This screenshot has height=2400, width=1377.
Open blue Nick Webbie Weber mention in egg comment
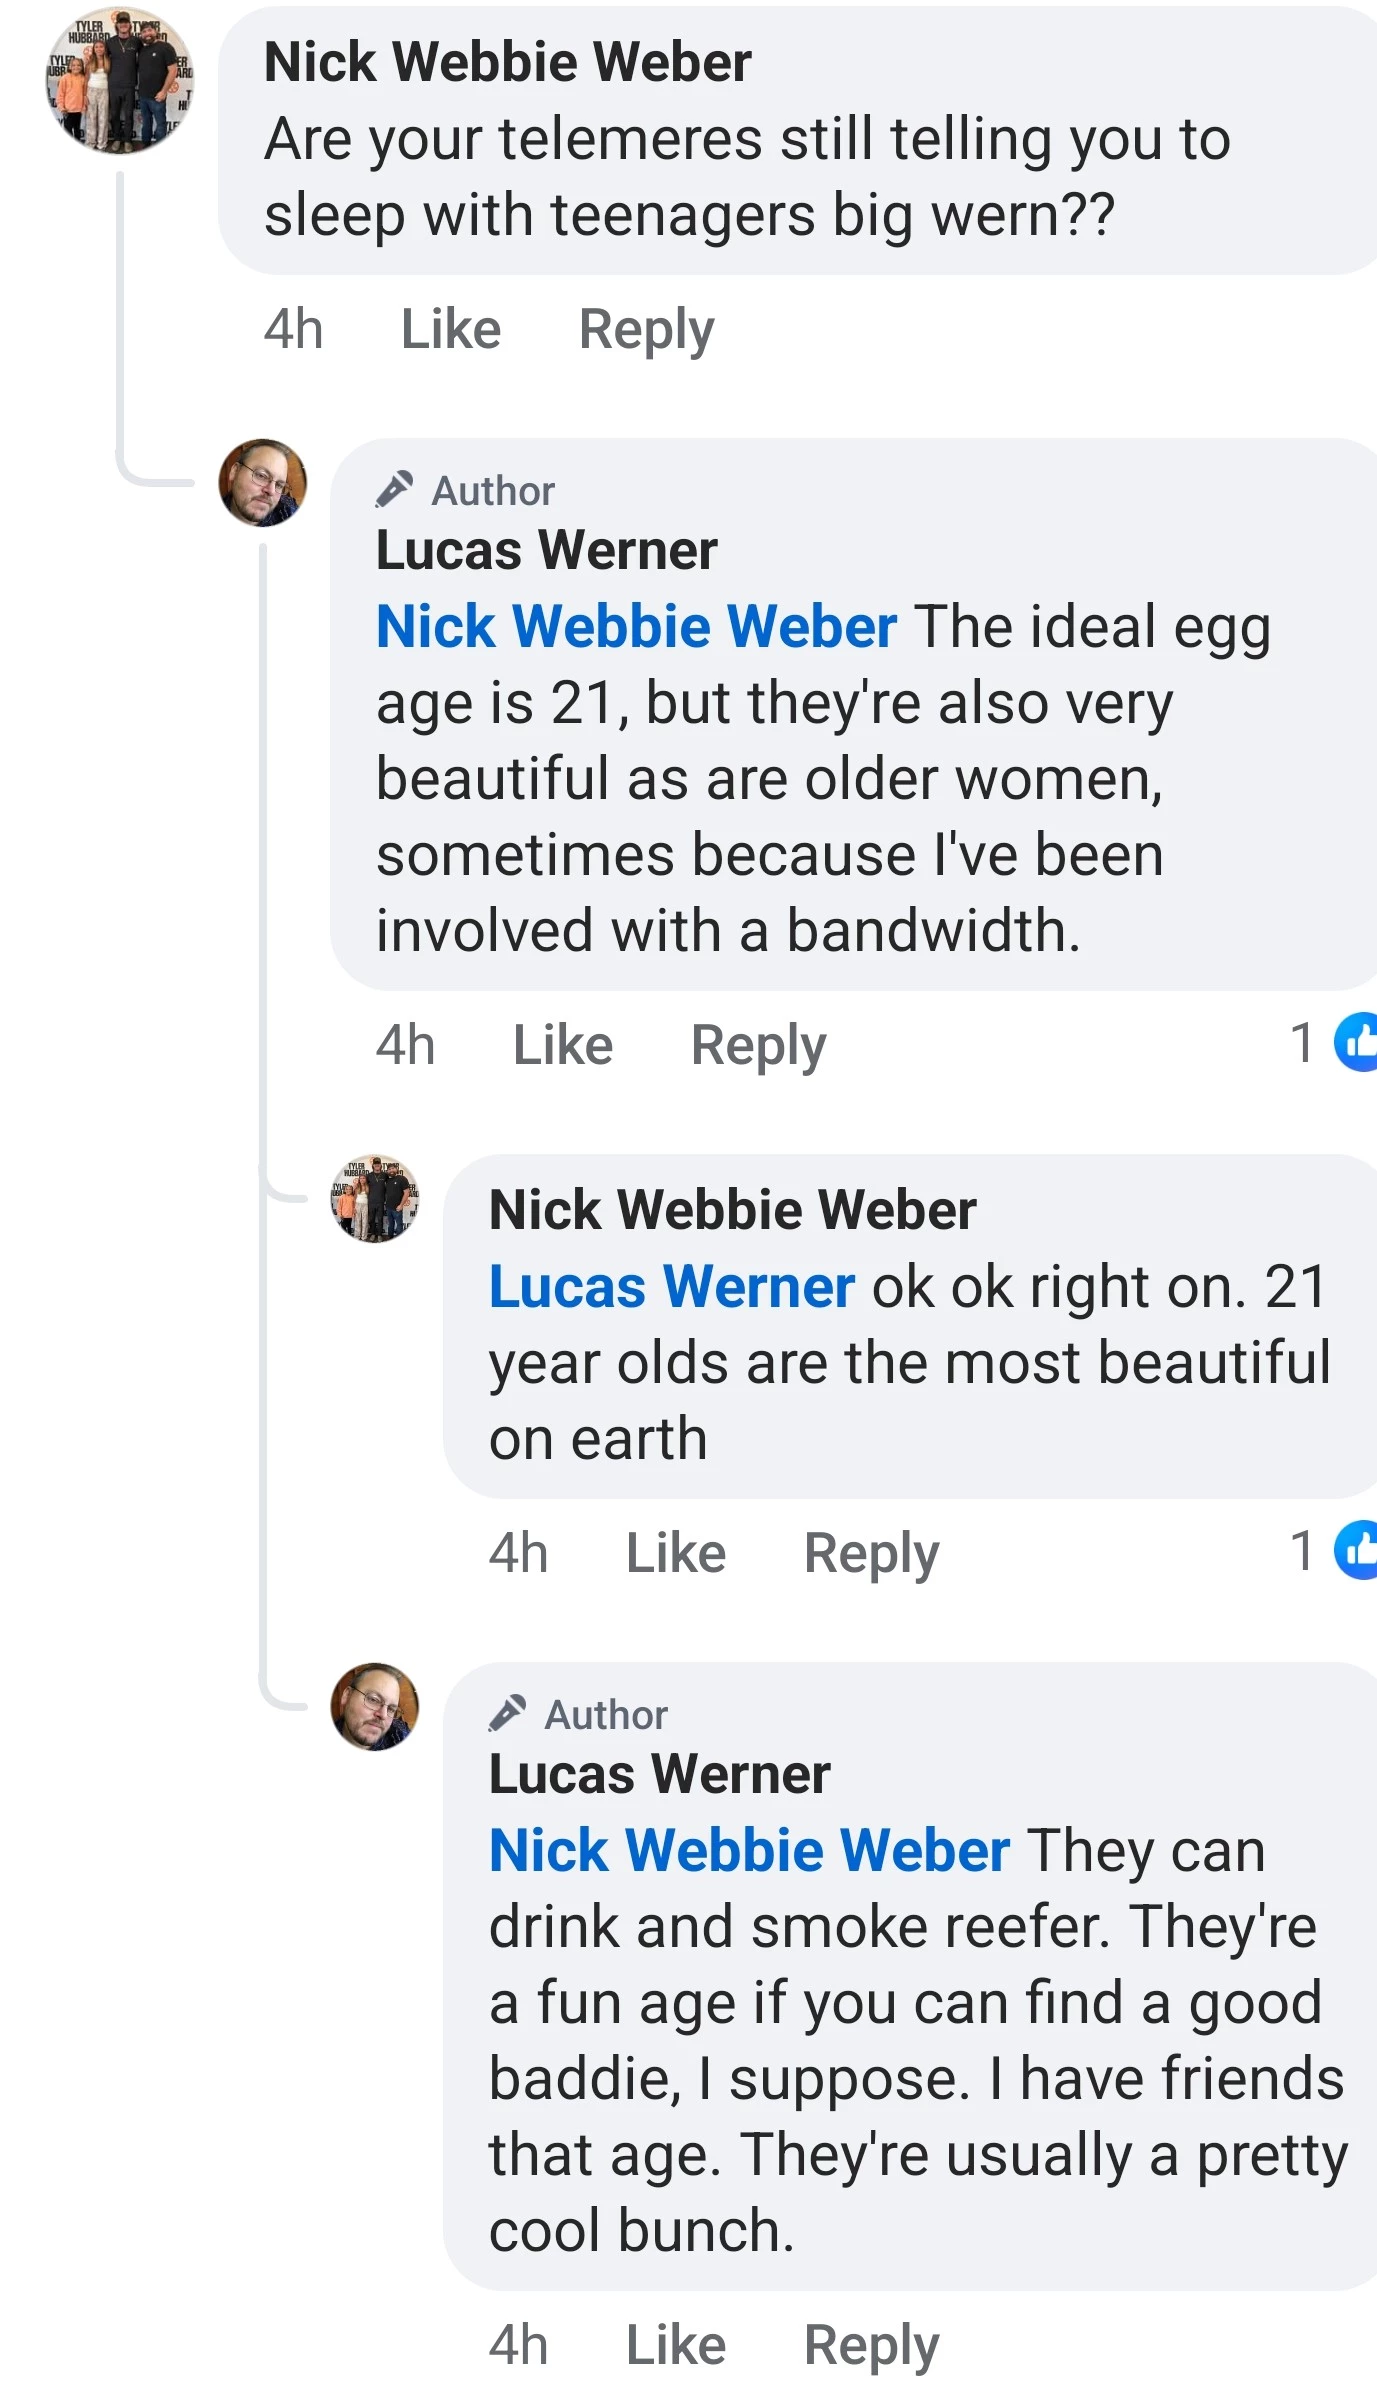pos(636,627)
